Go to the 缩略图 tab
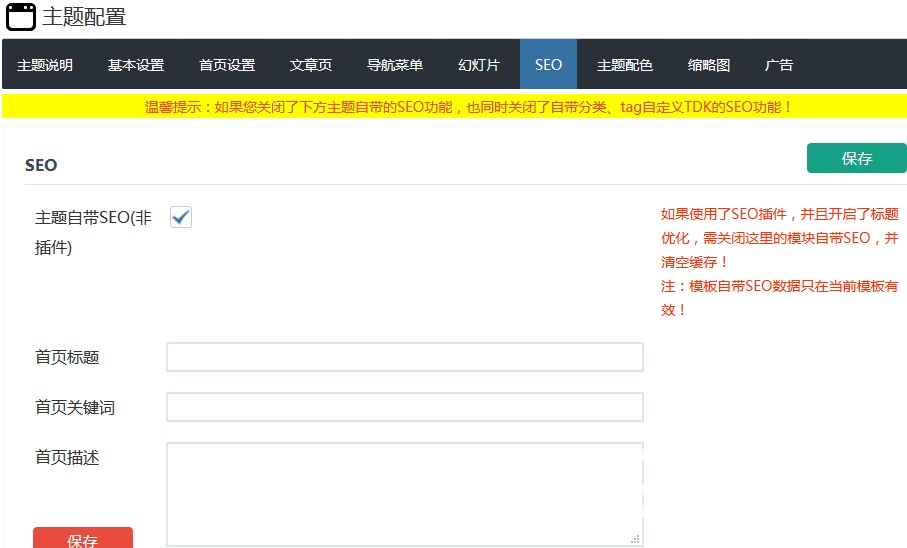The image size is (907, 548). pyautogui.click(x=709, y=65)
